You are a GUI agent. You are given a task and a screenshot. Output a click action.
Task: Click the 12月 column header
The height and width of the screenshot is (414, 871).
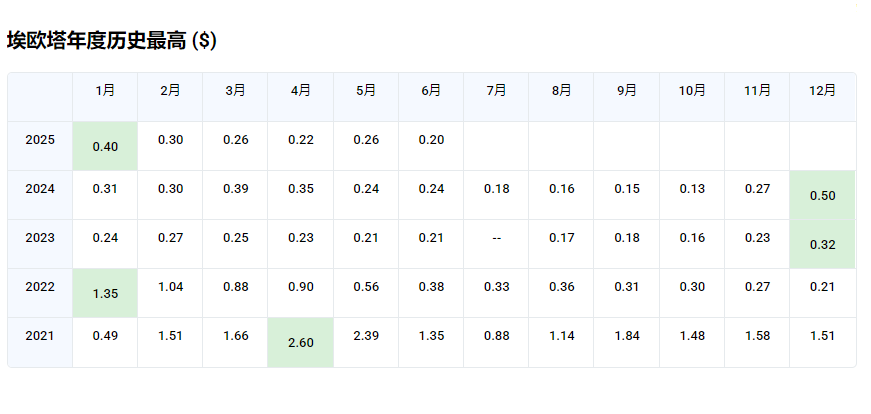pyautogui.click(x=822, y=91)
